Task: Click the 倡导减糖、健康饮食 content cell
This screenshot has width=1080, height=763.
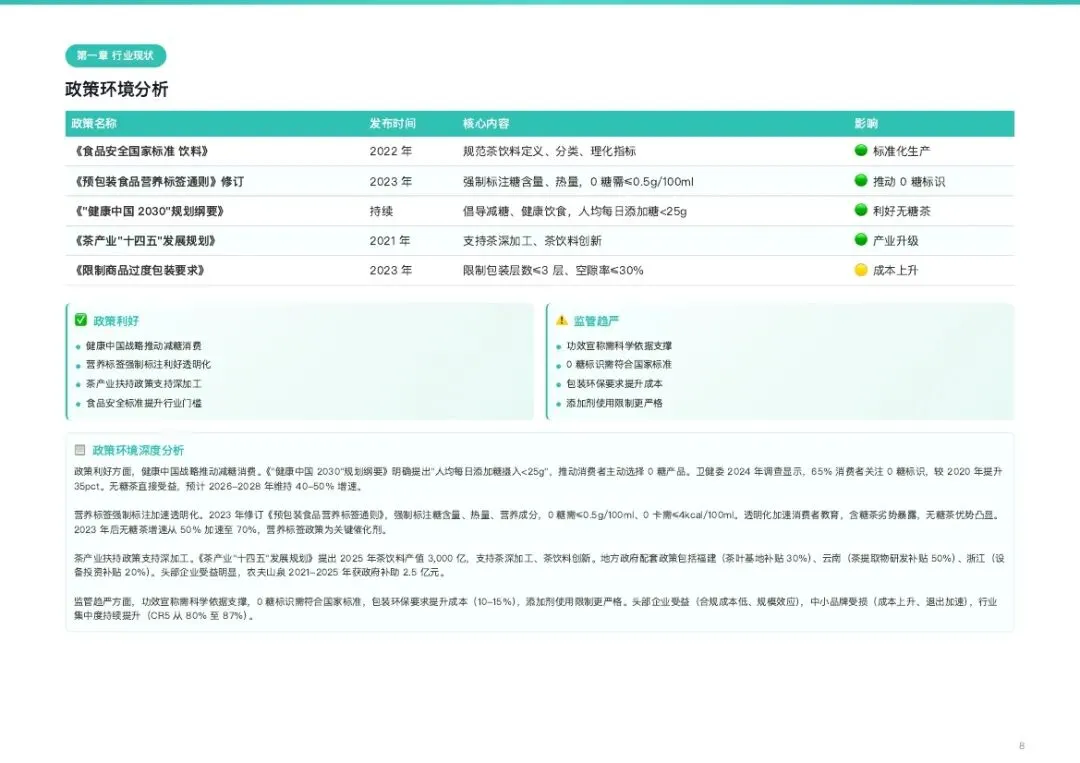Action: [574, 211]
